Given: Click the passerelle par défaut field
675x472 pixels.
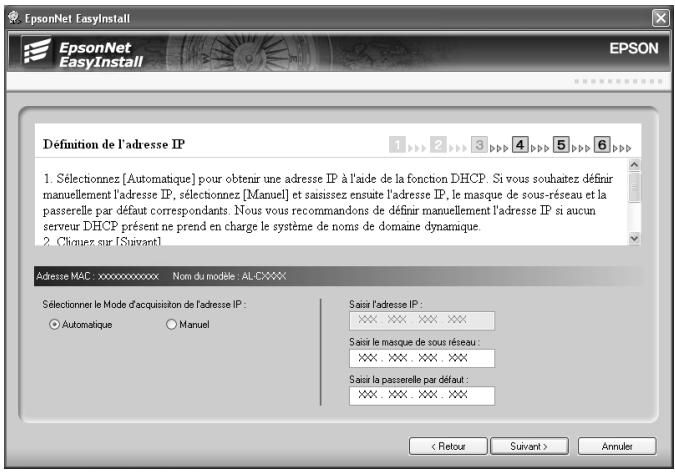Looking at the screenshot, I should (x=422, y=395).
